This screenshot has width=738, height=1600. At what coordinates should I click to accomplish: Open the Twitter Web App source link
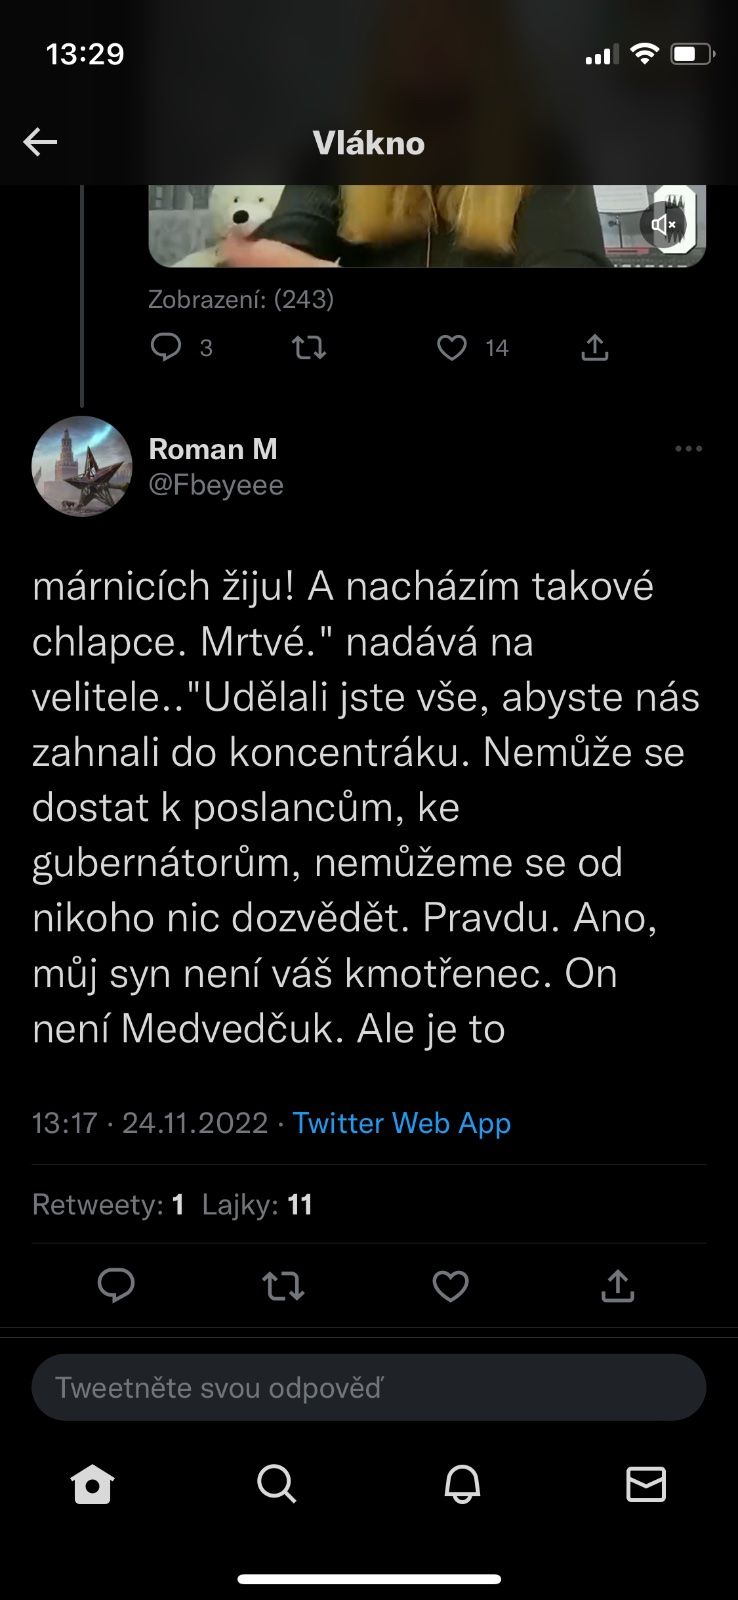401,1123
